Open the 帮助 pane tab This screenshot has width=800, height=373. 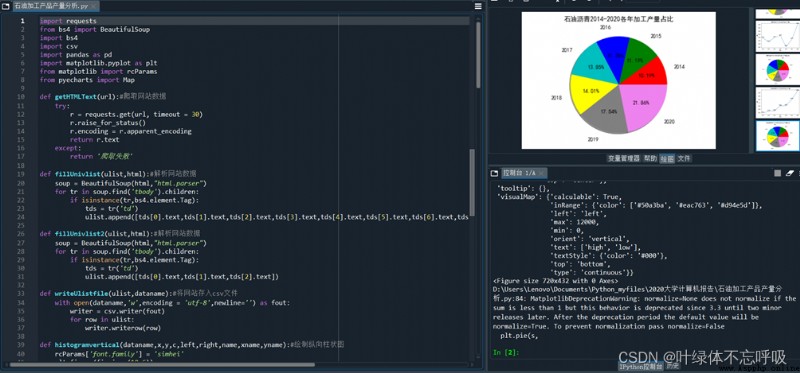pos(650,158)
